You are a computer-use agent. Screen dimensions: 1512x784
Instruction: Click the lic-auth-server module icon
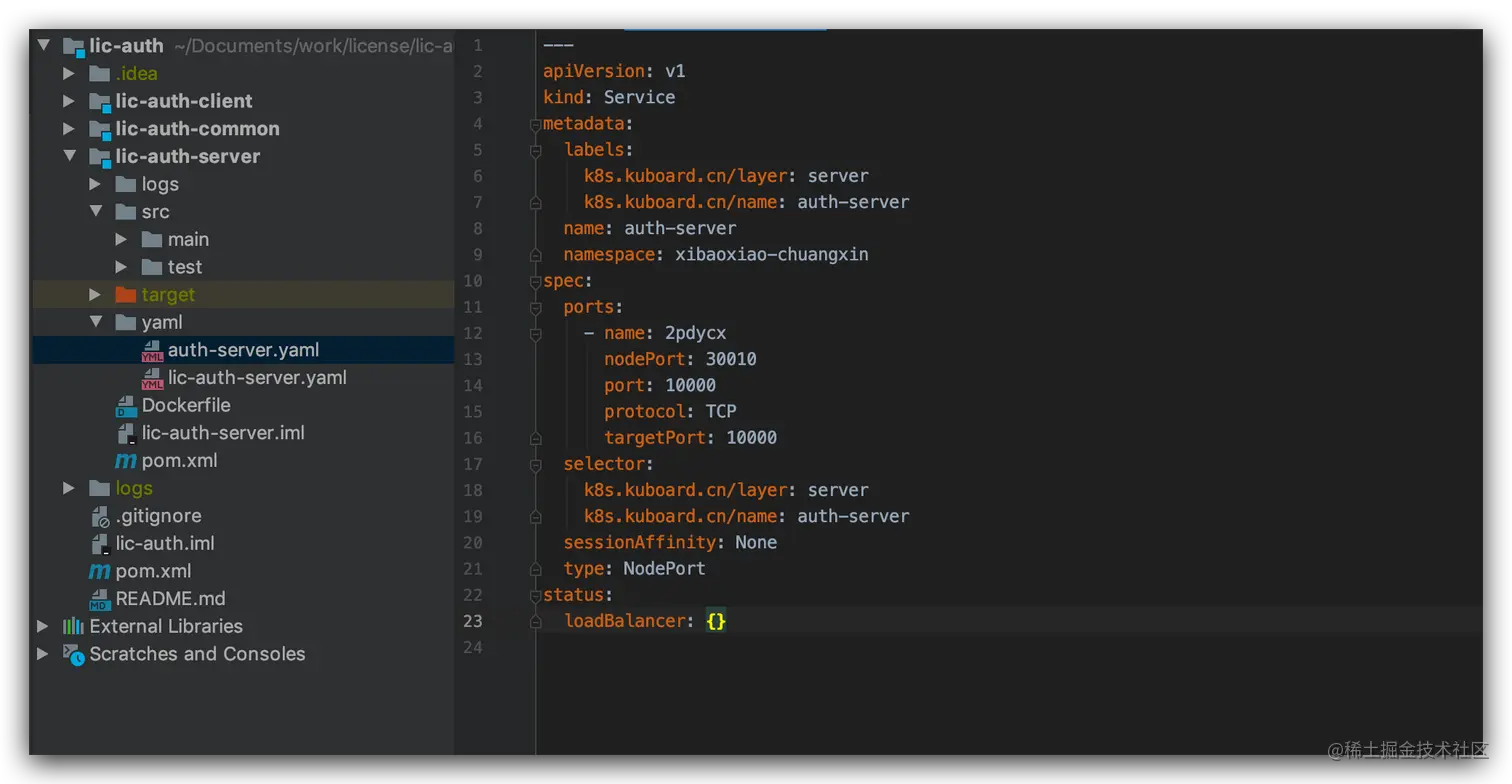coord(99,157)
